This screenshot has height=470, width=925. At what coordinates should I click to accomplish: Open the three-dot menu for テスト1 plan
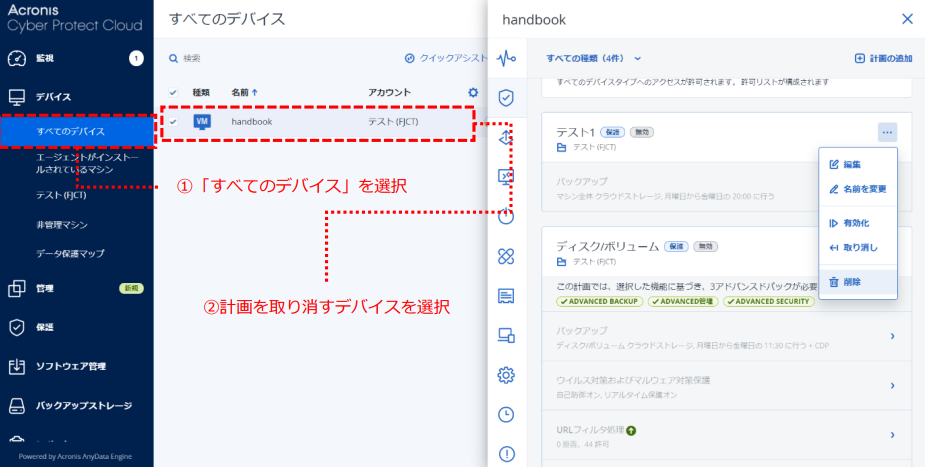[x=888, y=132]
